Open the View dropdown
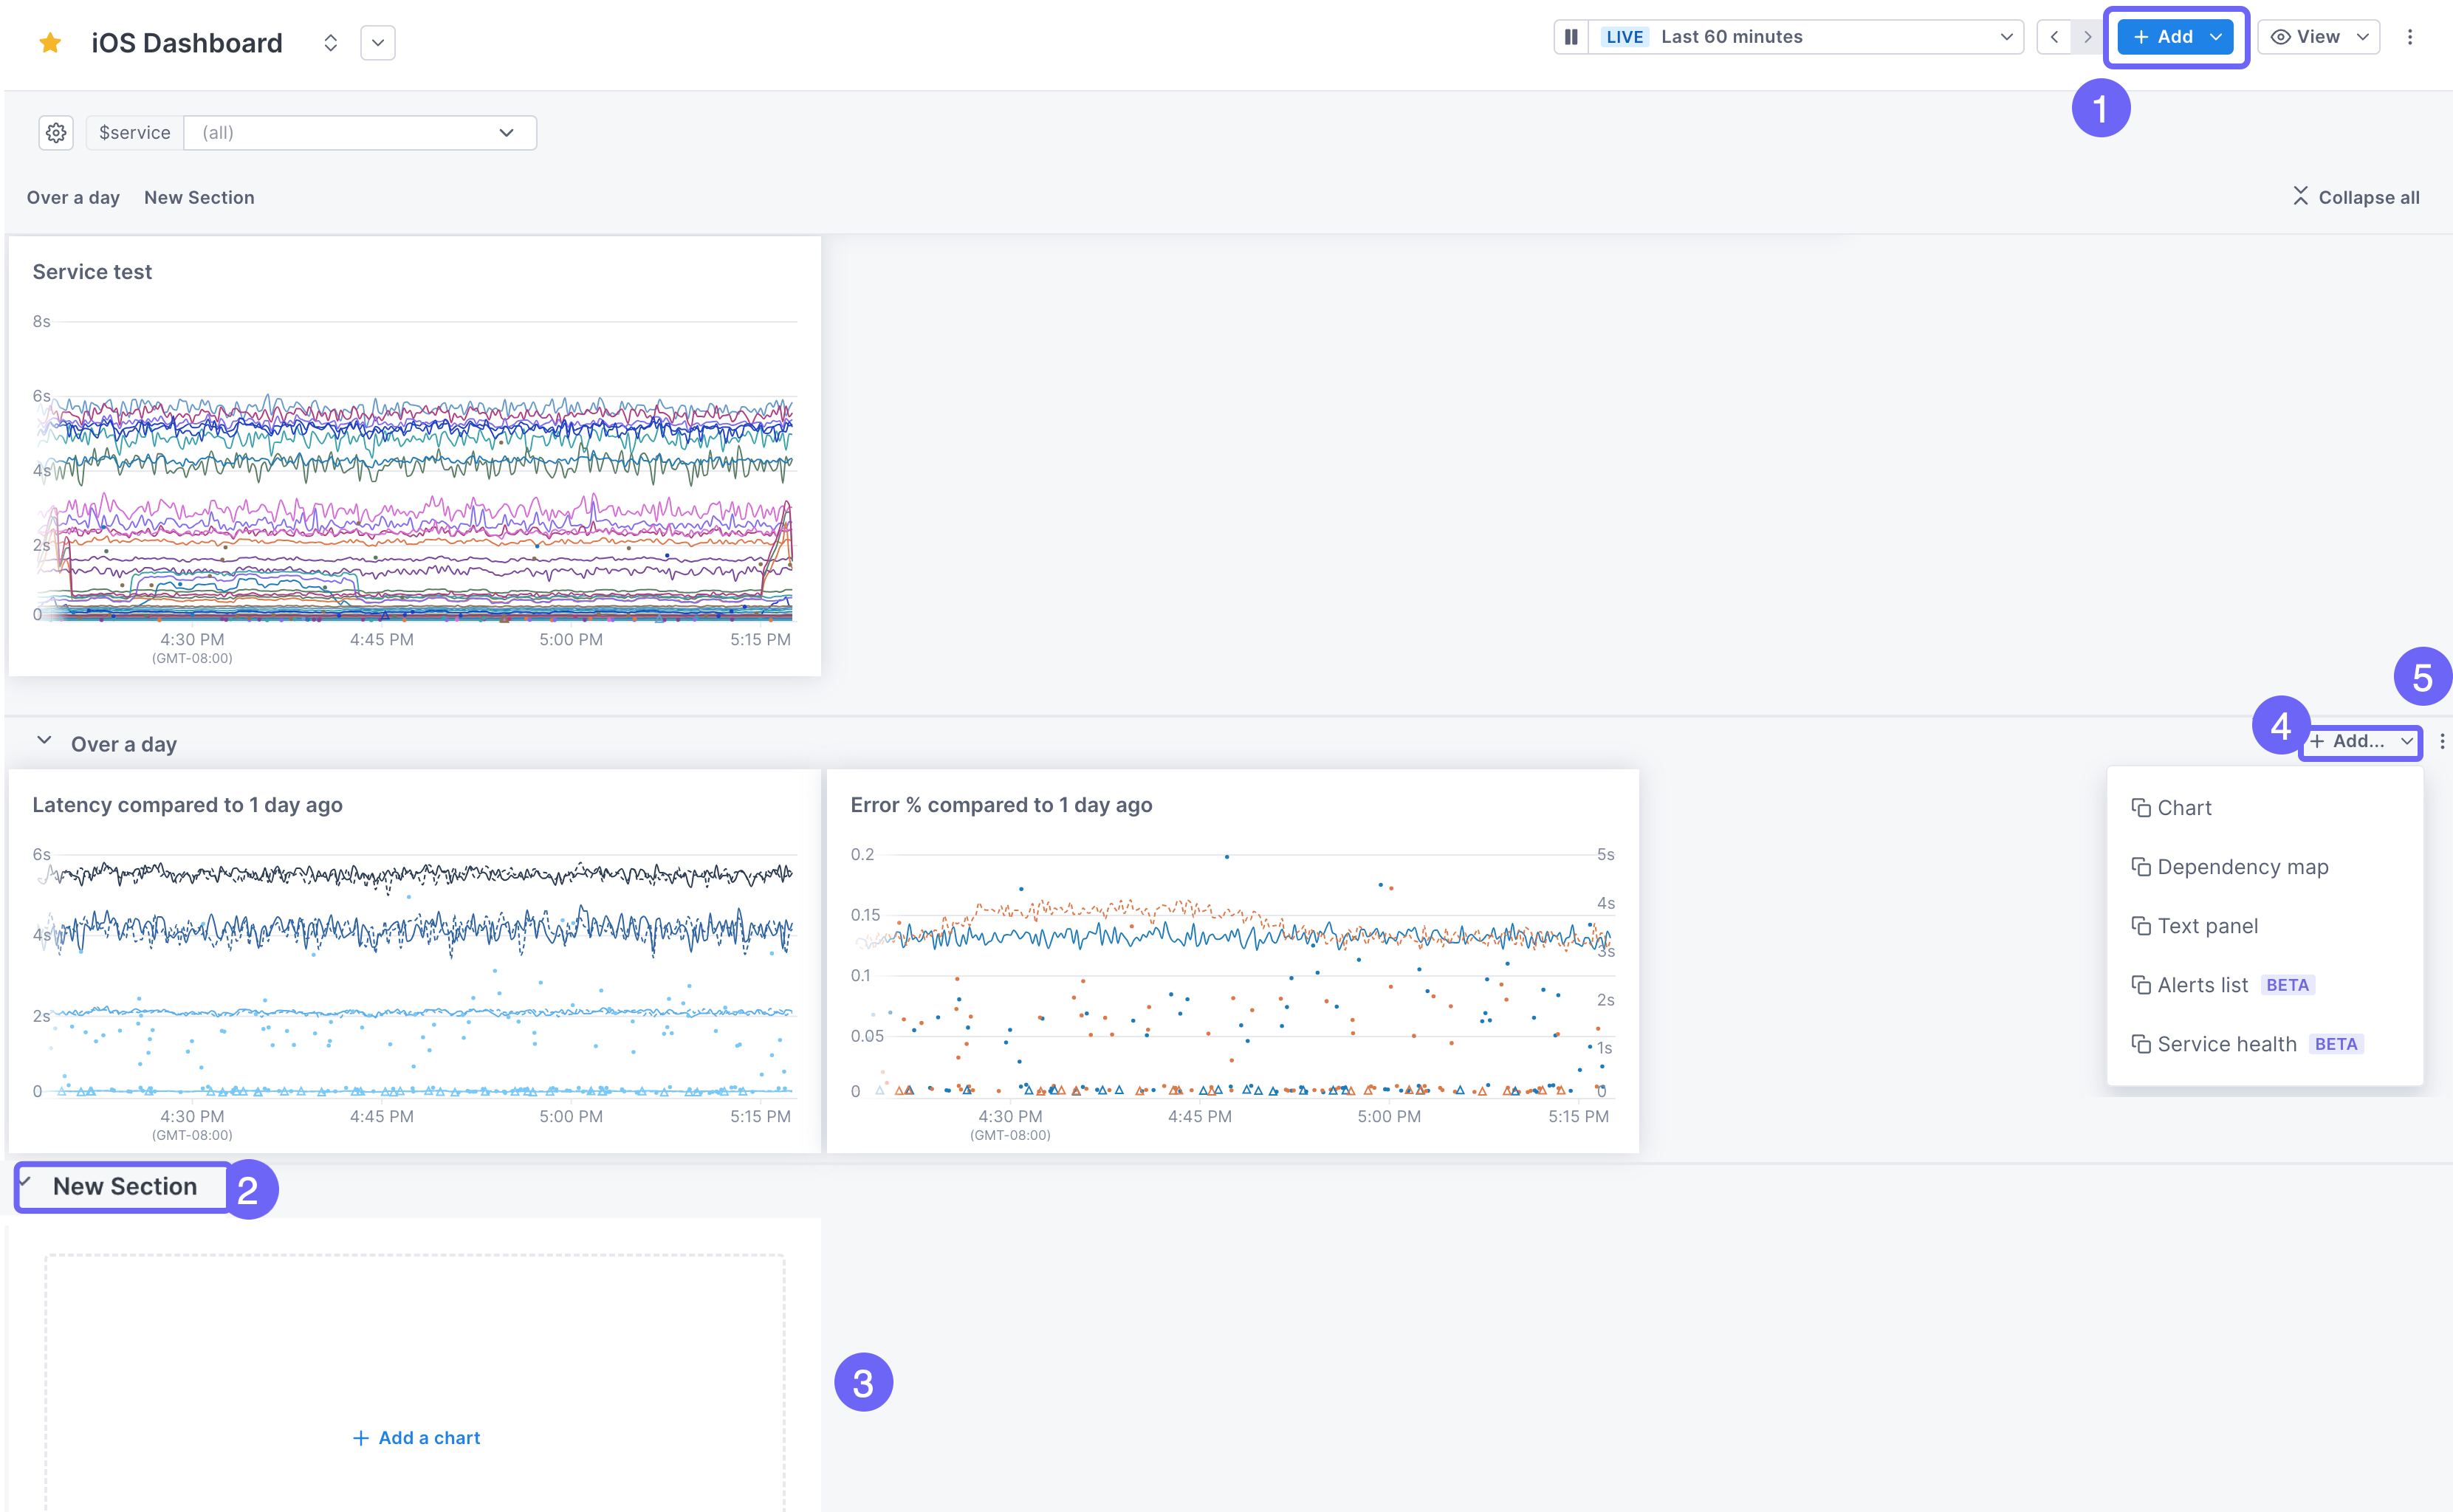The image size is (2453, 1512). pyautogui.click(x=2318, y=37)
